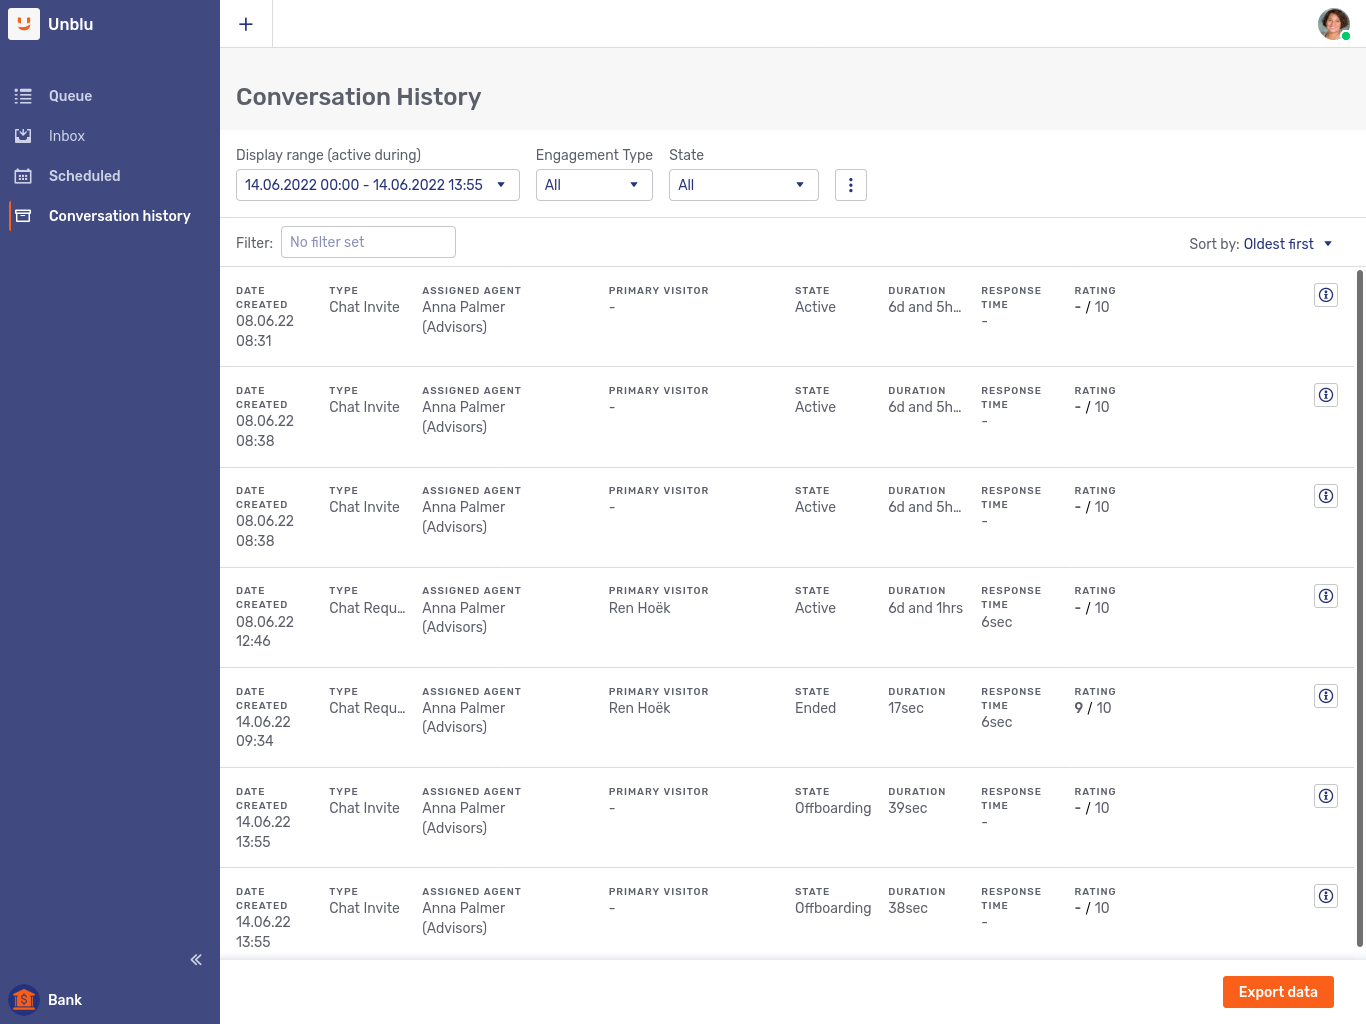Open the user profile avatar
Viewport: 1366px width, 1024px height.
(1333, 24)
